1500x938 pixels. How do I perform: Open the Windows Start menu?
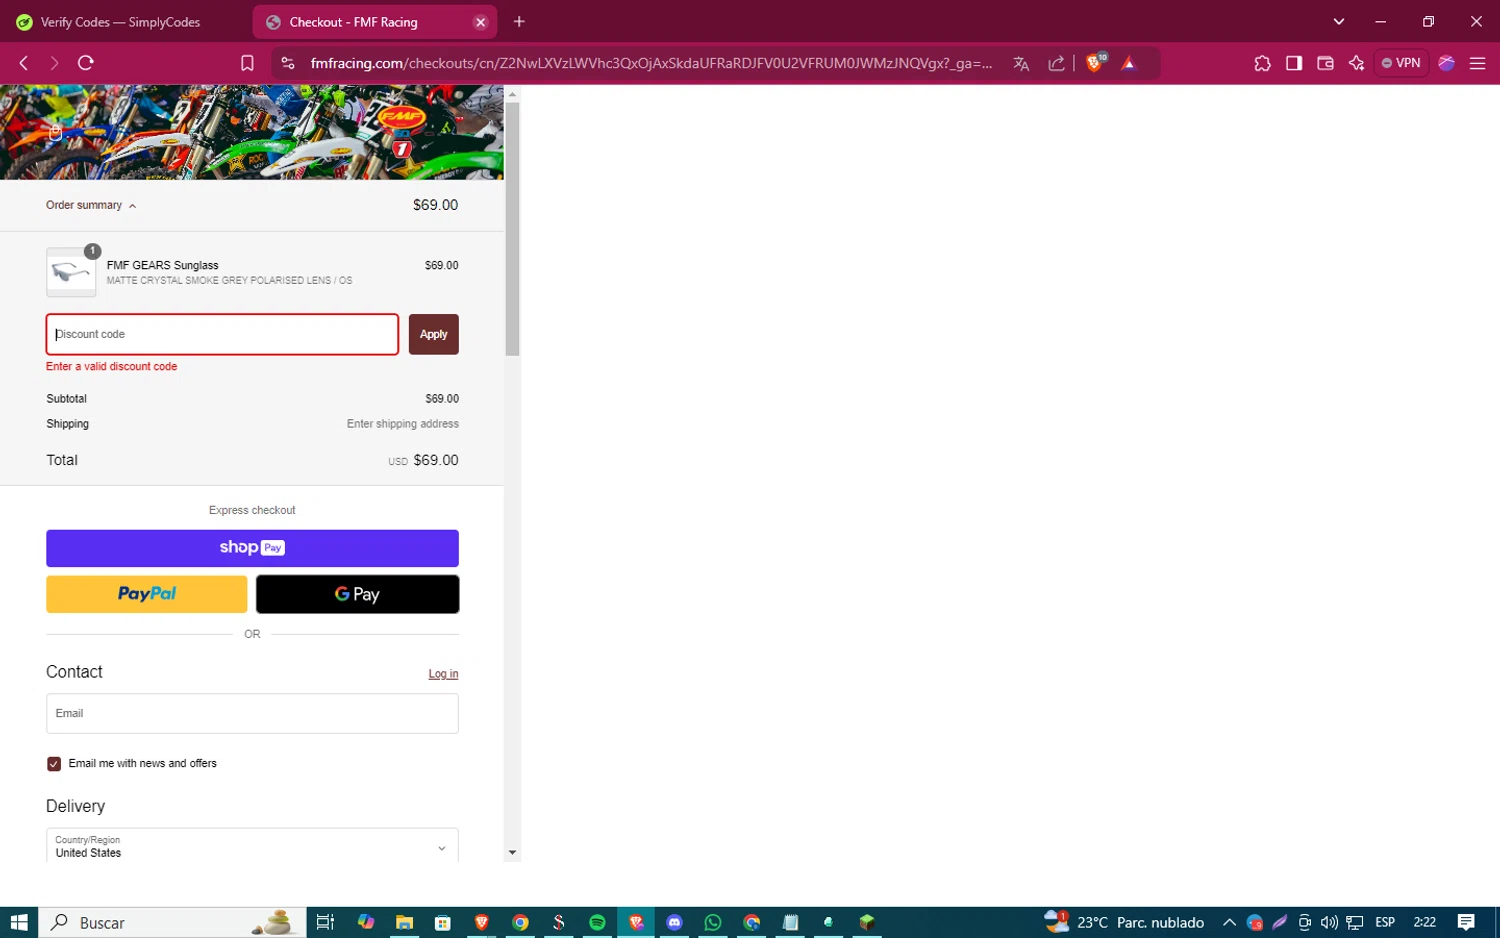click(x=19, y=922)
